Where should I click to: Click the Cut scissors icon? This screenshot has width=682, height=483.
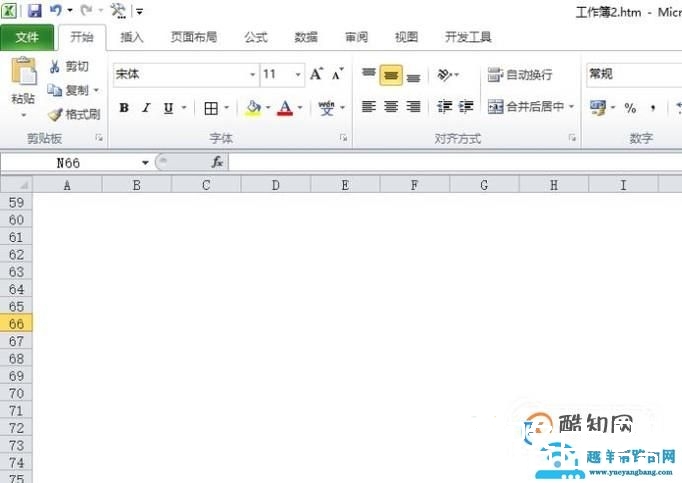[54, 66]
